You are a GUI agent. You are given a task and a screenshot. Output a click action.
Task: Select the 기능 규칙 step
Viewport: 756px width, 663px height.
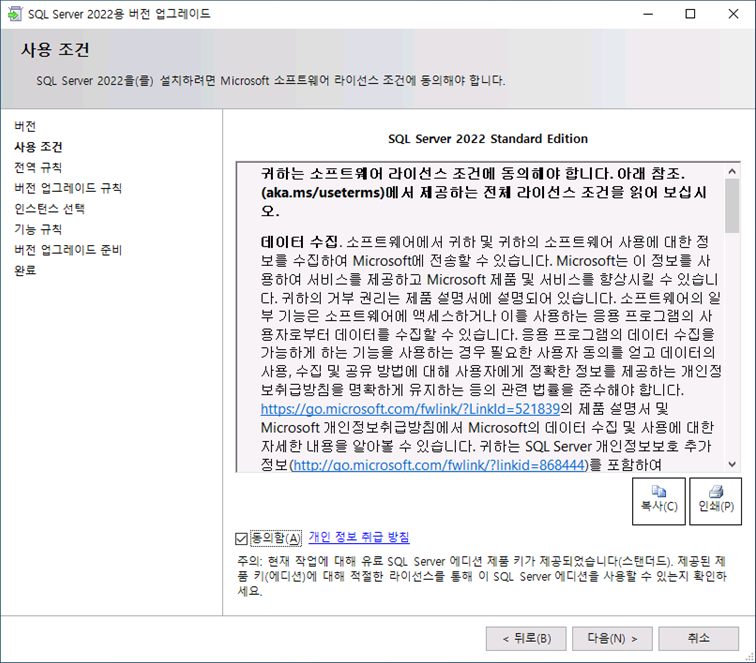[38, 229]
